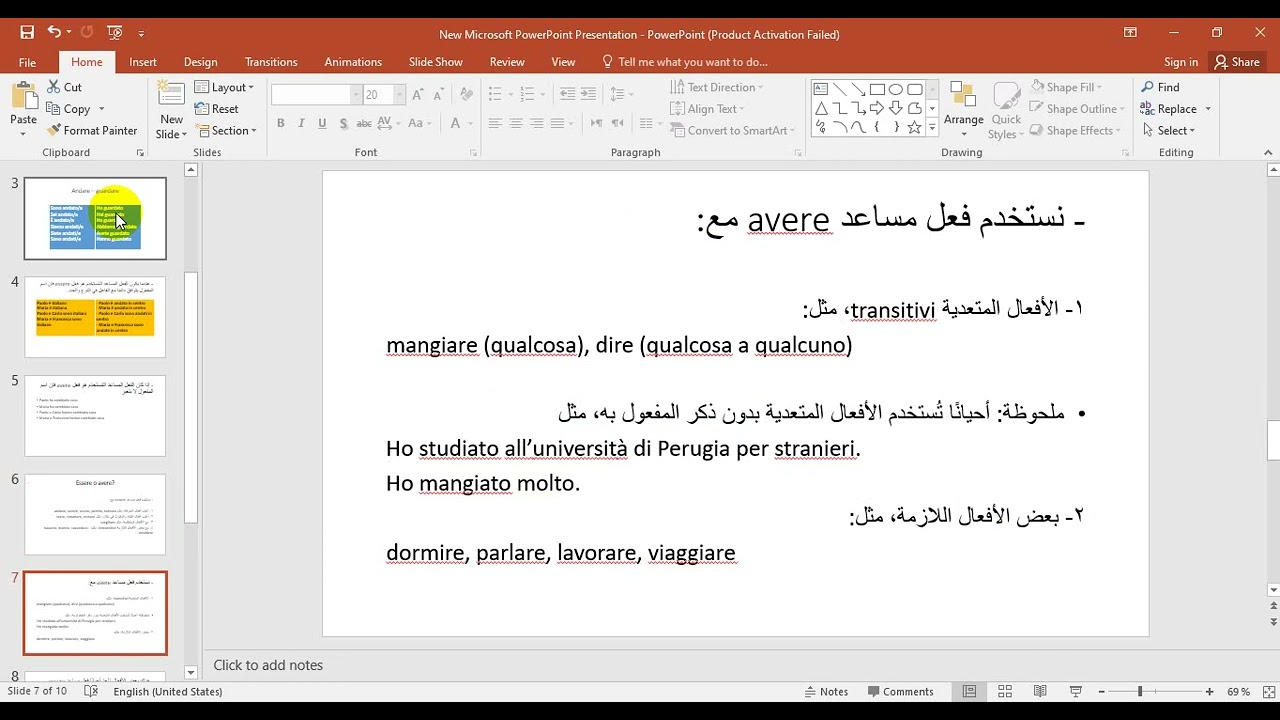
Task: Switch to Normal view icon
Action: [969, 691]
